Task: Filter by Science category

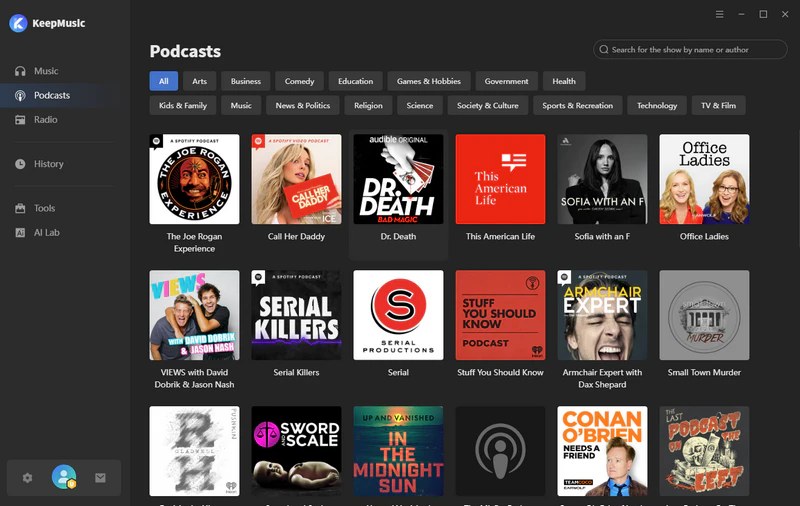Action: coord(420,106)
